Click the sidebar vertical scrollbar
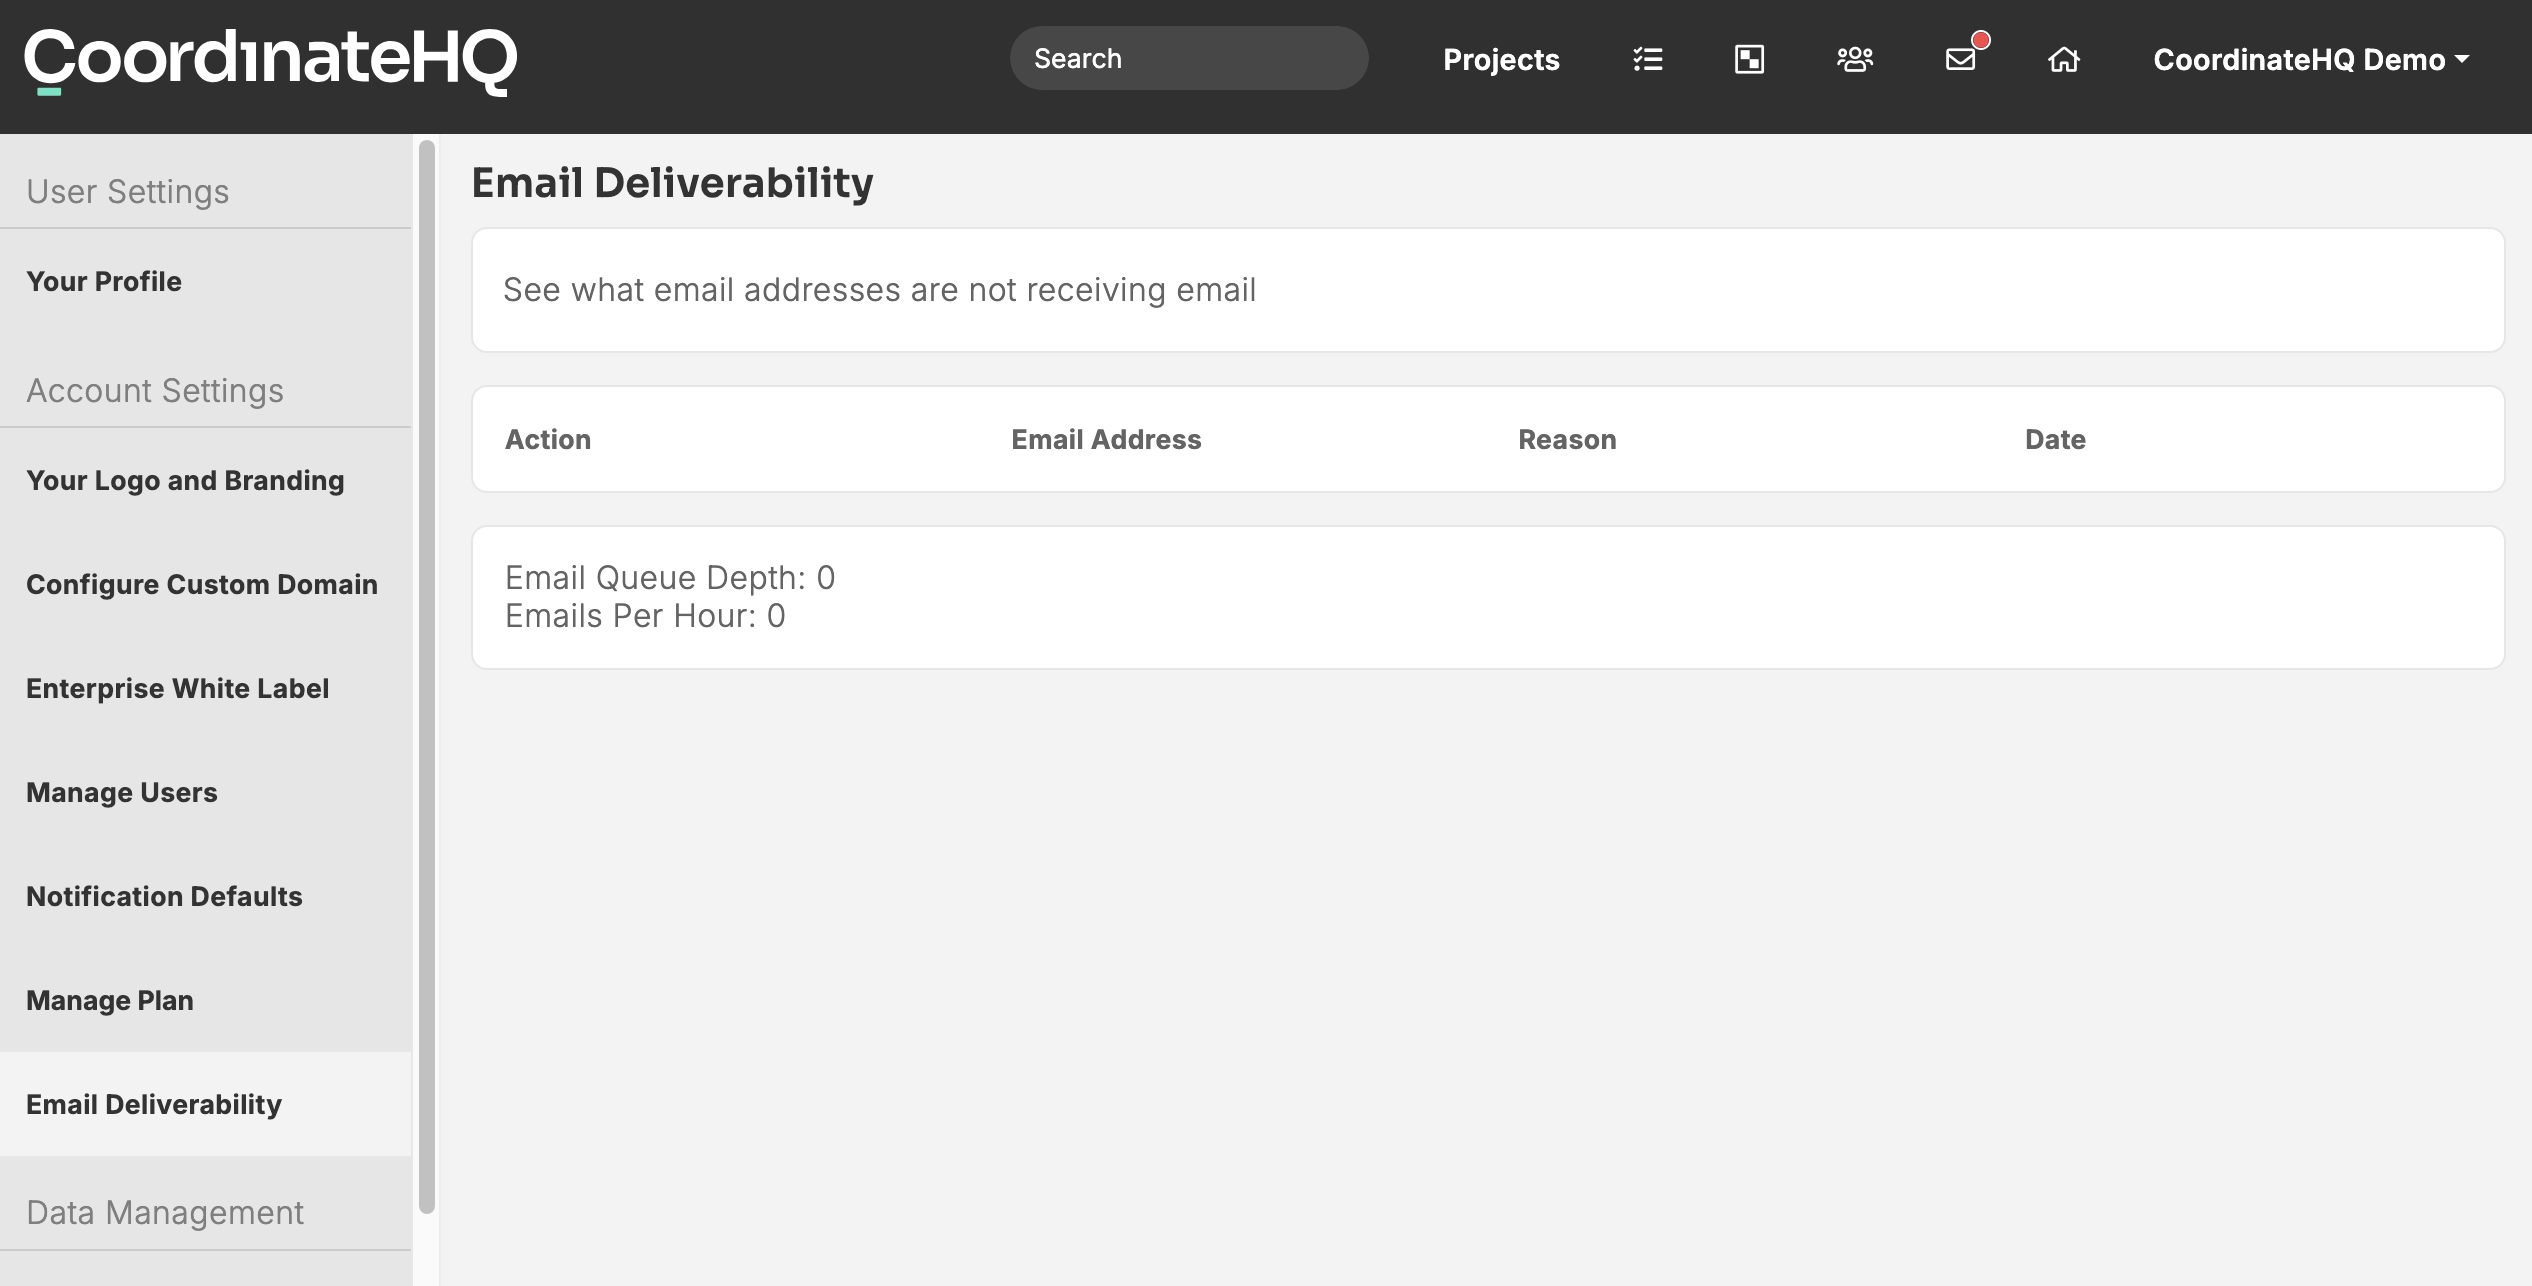 pyautogui.click(x=427, y=676)
